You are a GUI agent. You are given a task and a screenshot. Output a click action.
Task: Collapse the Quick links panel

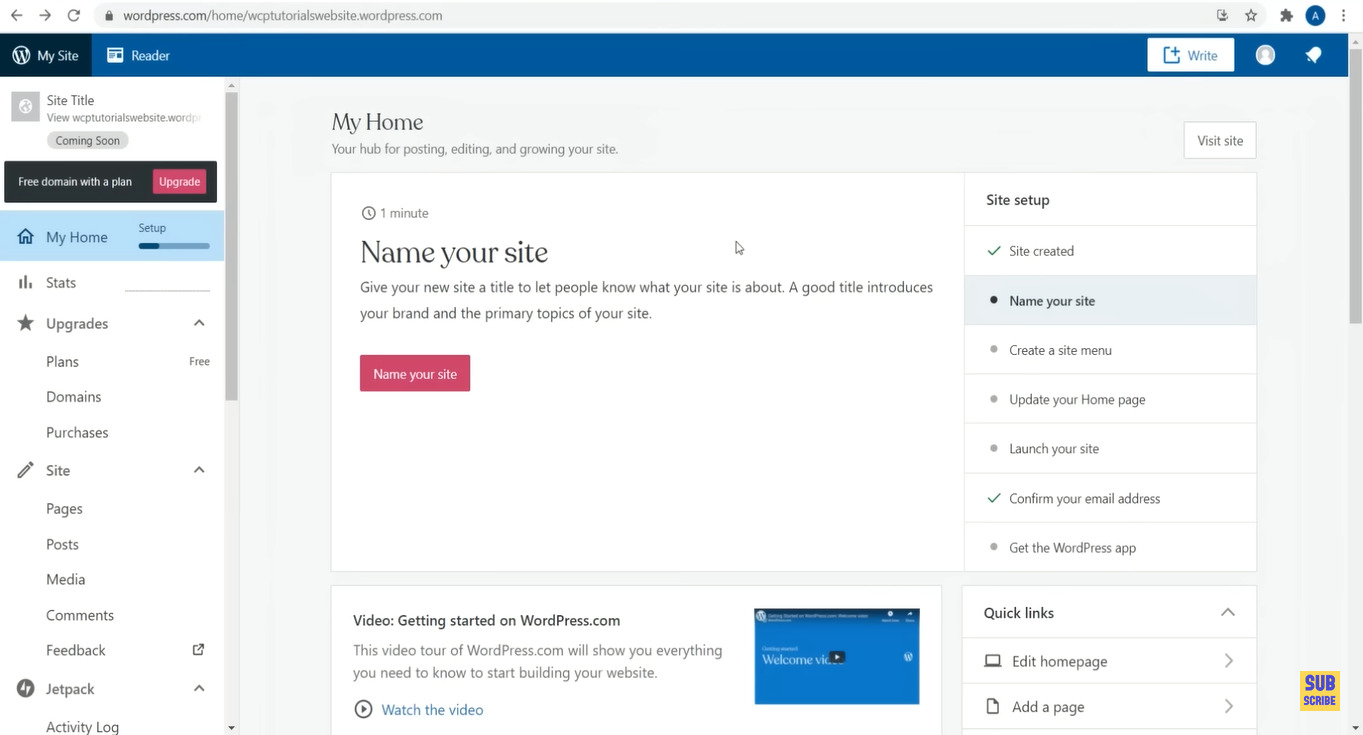[x=1228, y=613]
